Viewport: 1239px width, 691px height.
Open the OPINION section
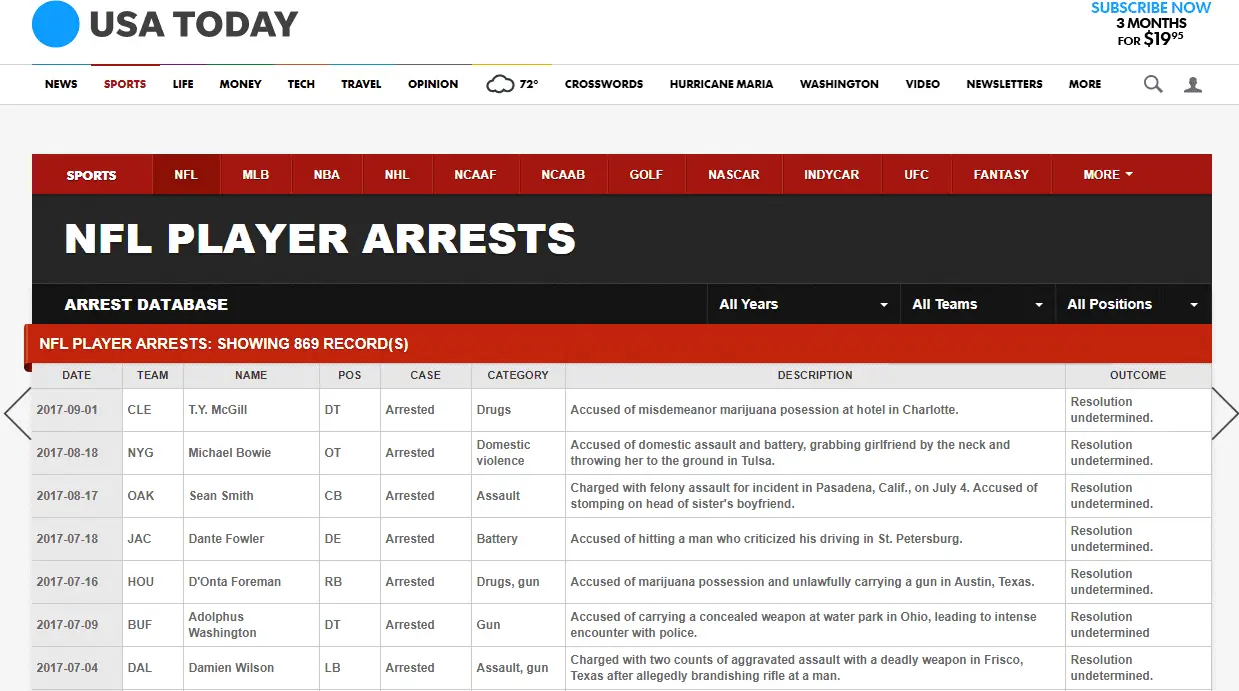click(433, 84)
